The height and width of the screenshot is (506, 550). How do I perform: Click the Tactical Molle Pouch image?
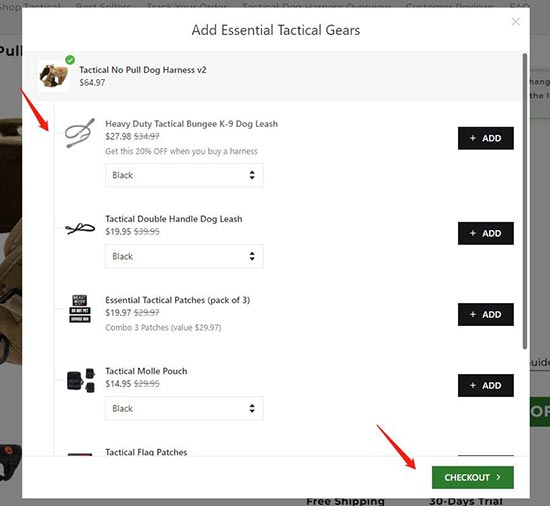click(x=80, y=380)
